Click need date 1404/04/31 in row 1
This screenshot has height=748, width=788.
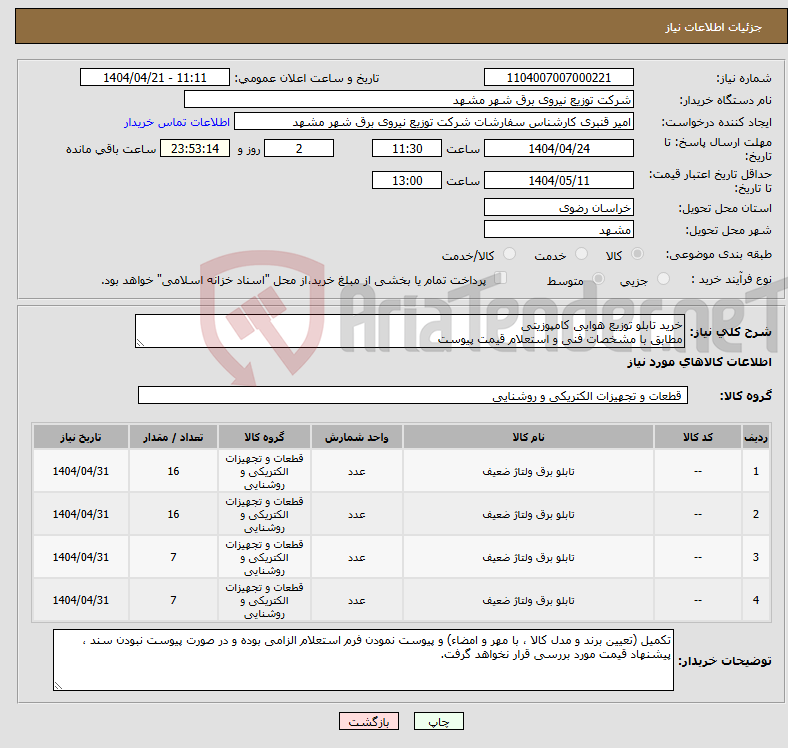pyautogui.click(x=81, y=471)
